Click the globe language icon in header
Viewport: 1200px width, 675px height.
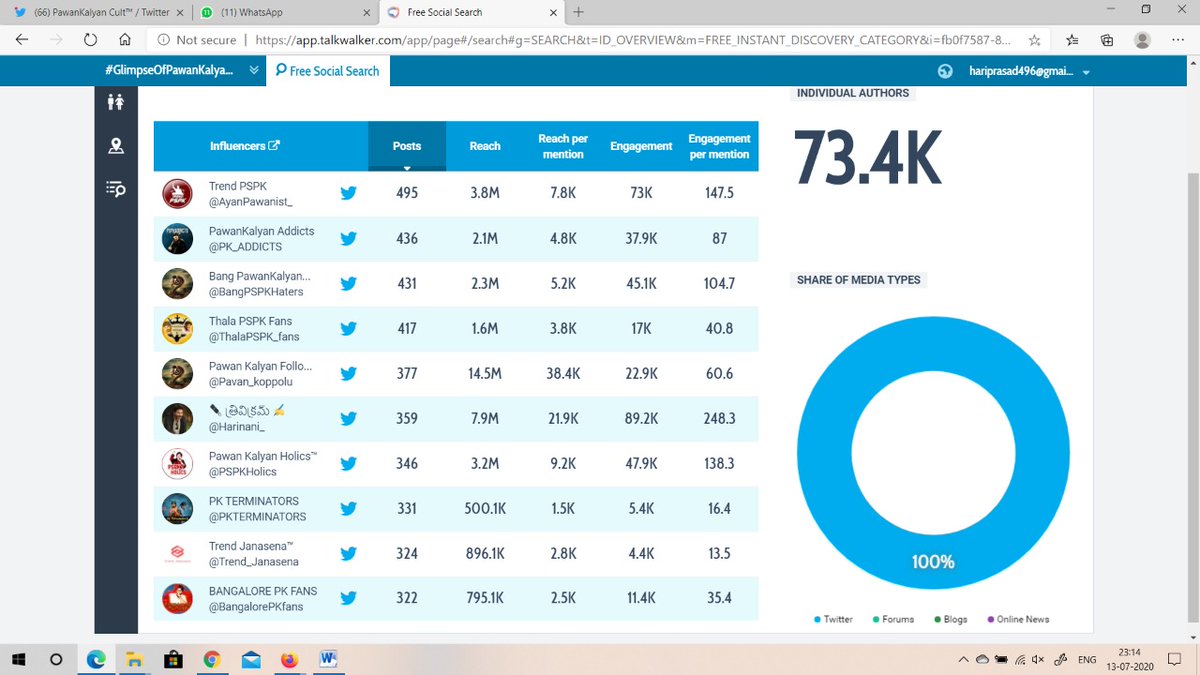pyautogui.click(x=945, y=72)
